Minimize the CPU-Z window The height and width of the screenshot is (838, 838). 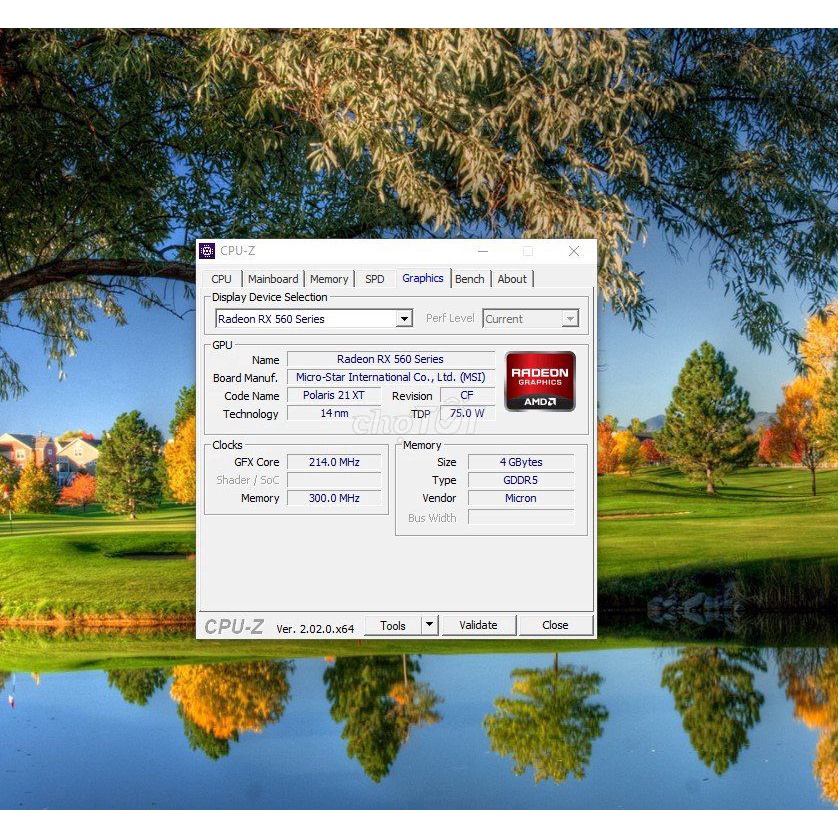tap(483, 251)
